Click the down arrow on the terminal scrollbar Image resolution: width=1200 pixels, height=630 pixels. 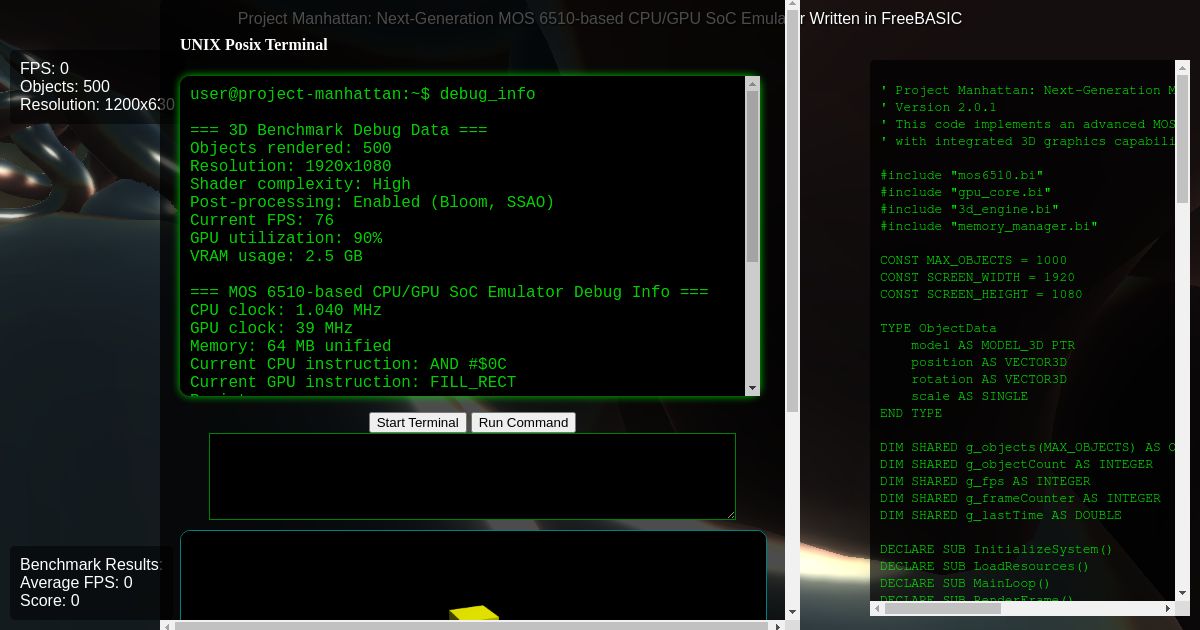[x=750, y=389]
